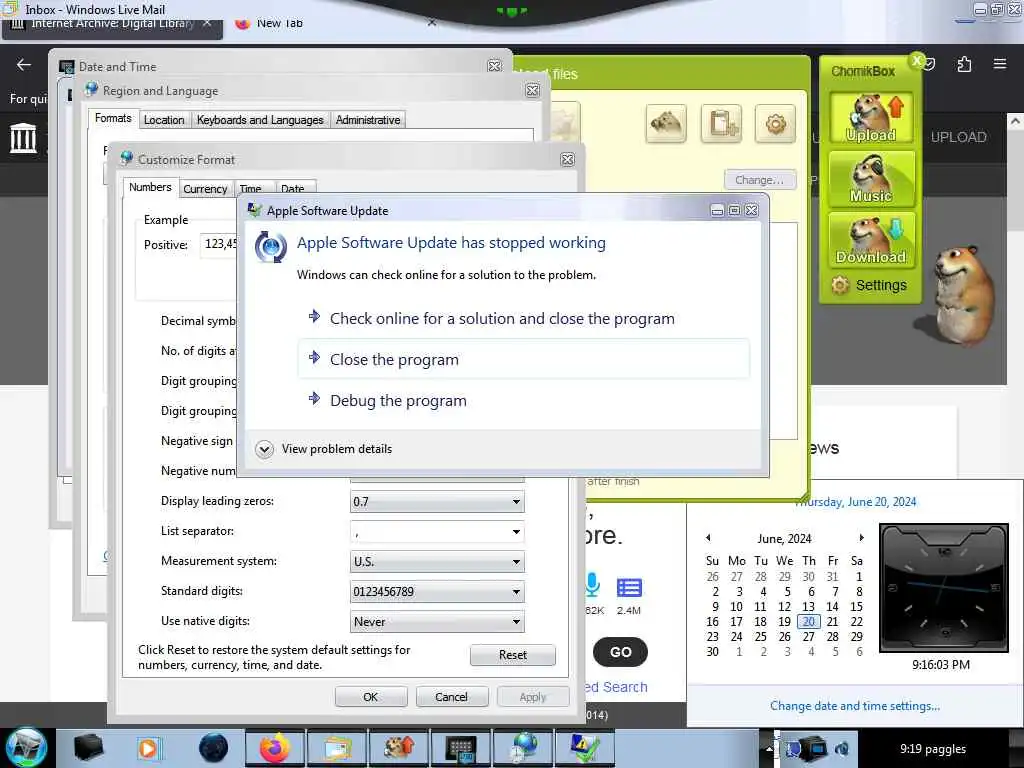The height and width of the screenshot is (768, 1024).
Task: Show hidden tray icons arrow
Action: point(769,749)
